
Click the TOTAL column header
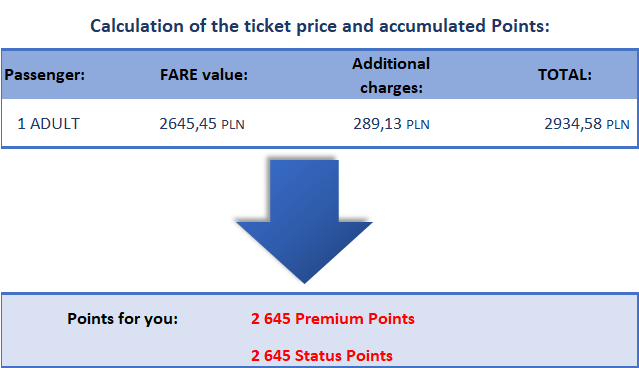point(565,75)
